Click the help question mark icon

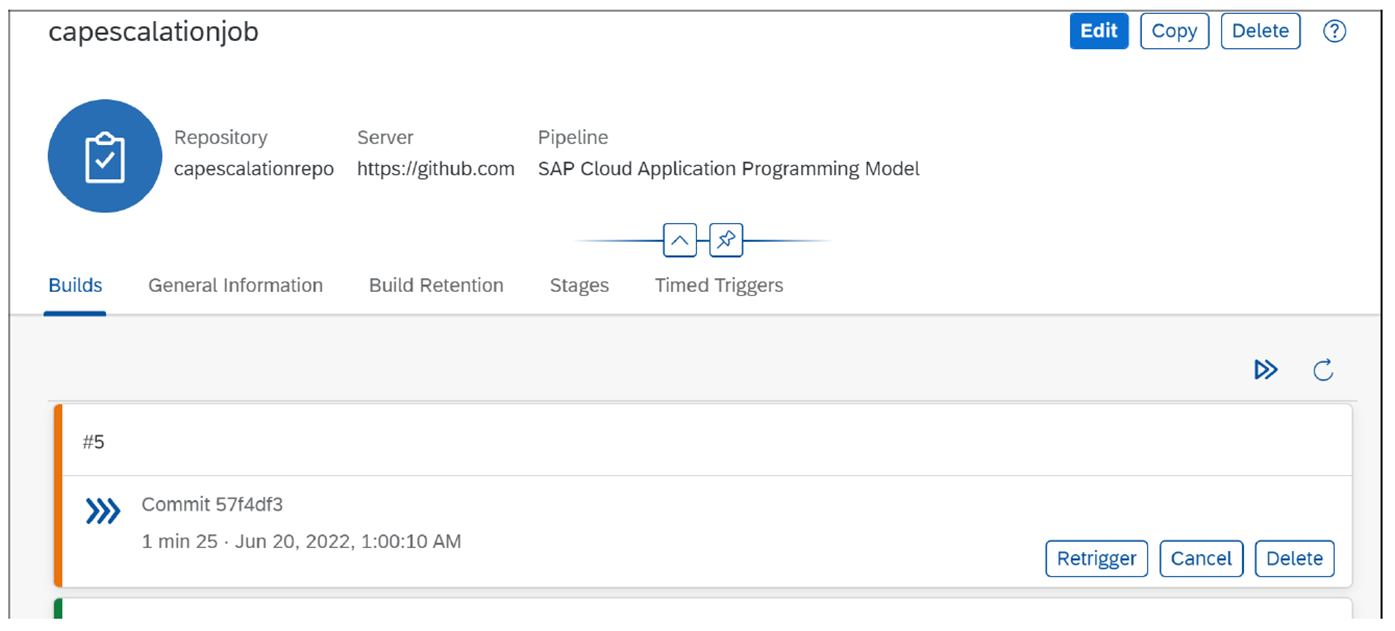[x=1334, y=31]
